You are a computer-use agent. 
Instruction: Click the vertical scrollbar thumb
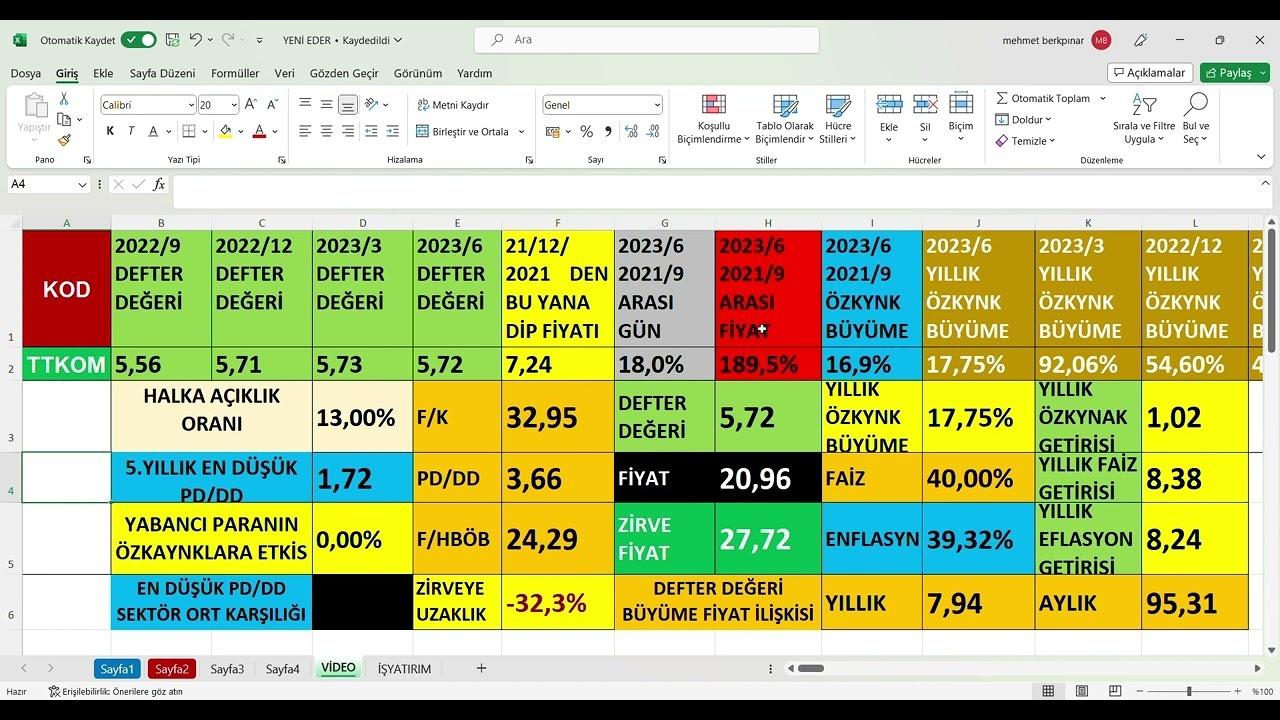[1272, 292]
